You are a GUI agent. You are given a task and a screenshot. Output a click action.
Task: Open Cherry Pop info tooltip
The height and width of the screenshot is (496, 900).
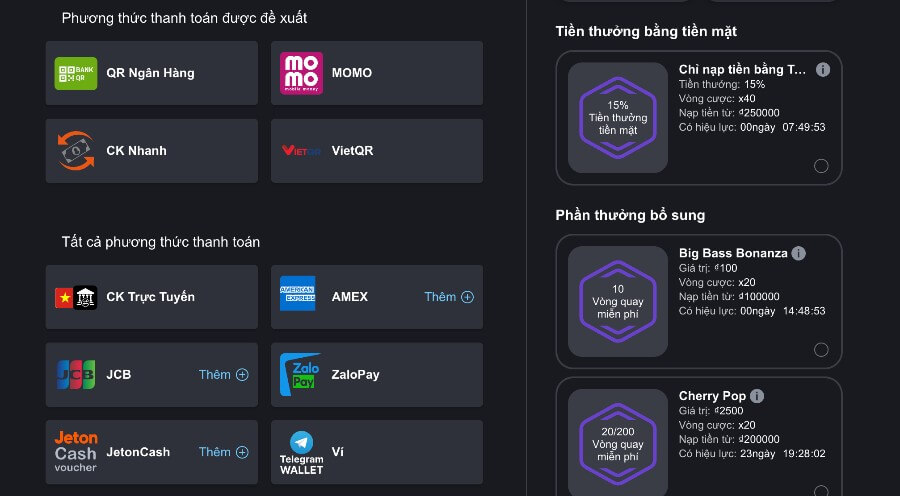coord(758,396)
